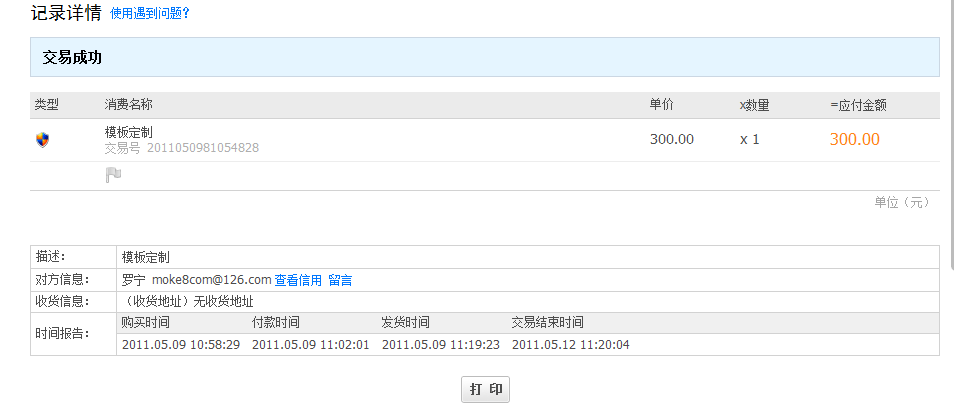Viewport: 954px width, 416px height.
Task: Click the unit price 300.00 in black
Action: point(672,139)
